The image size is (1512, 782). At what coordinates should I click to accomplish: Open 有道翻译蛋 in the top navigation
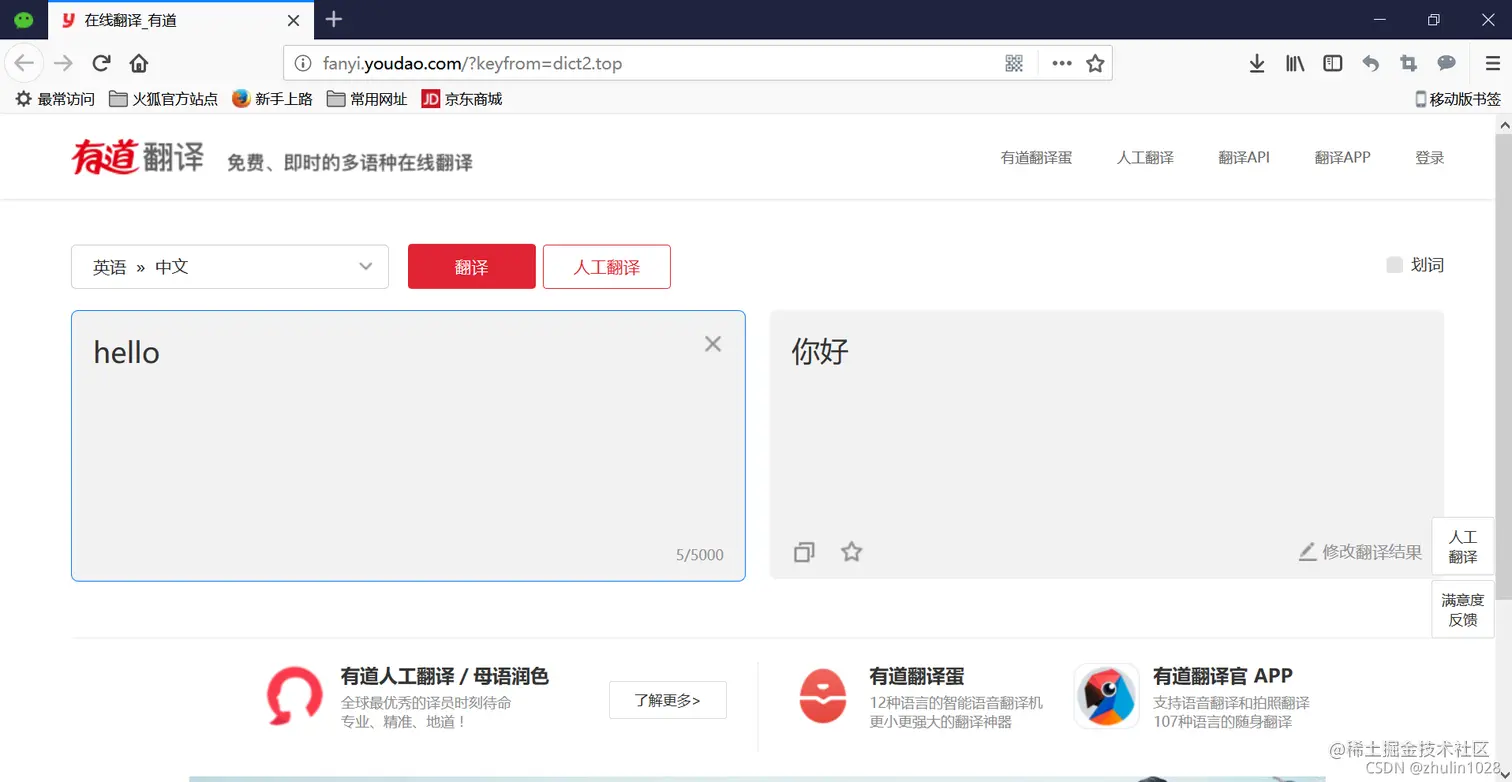(1036, 157)
